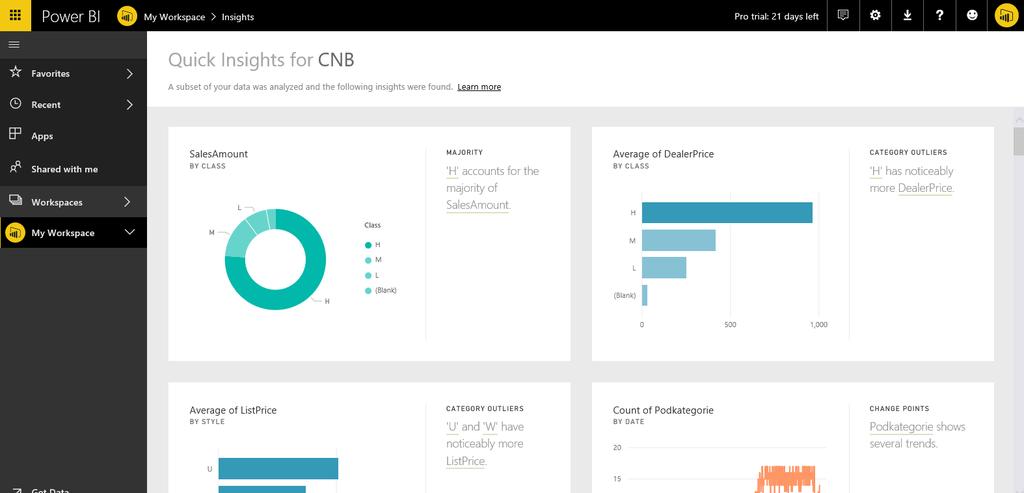Click the yellow Power BI workspace icon in the header

pyautogui.click(x=127, y=16)
